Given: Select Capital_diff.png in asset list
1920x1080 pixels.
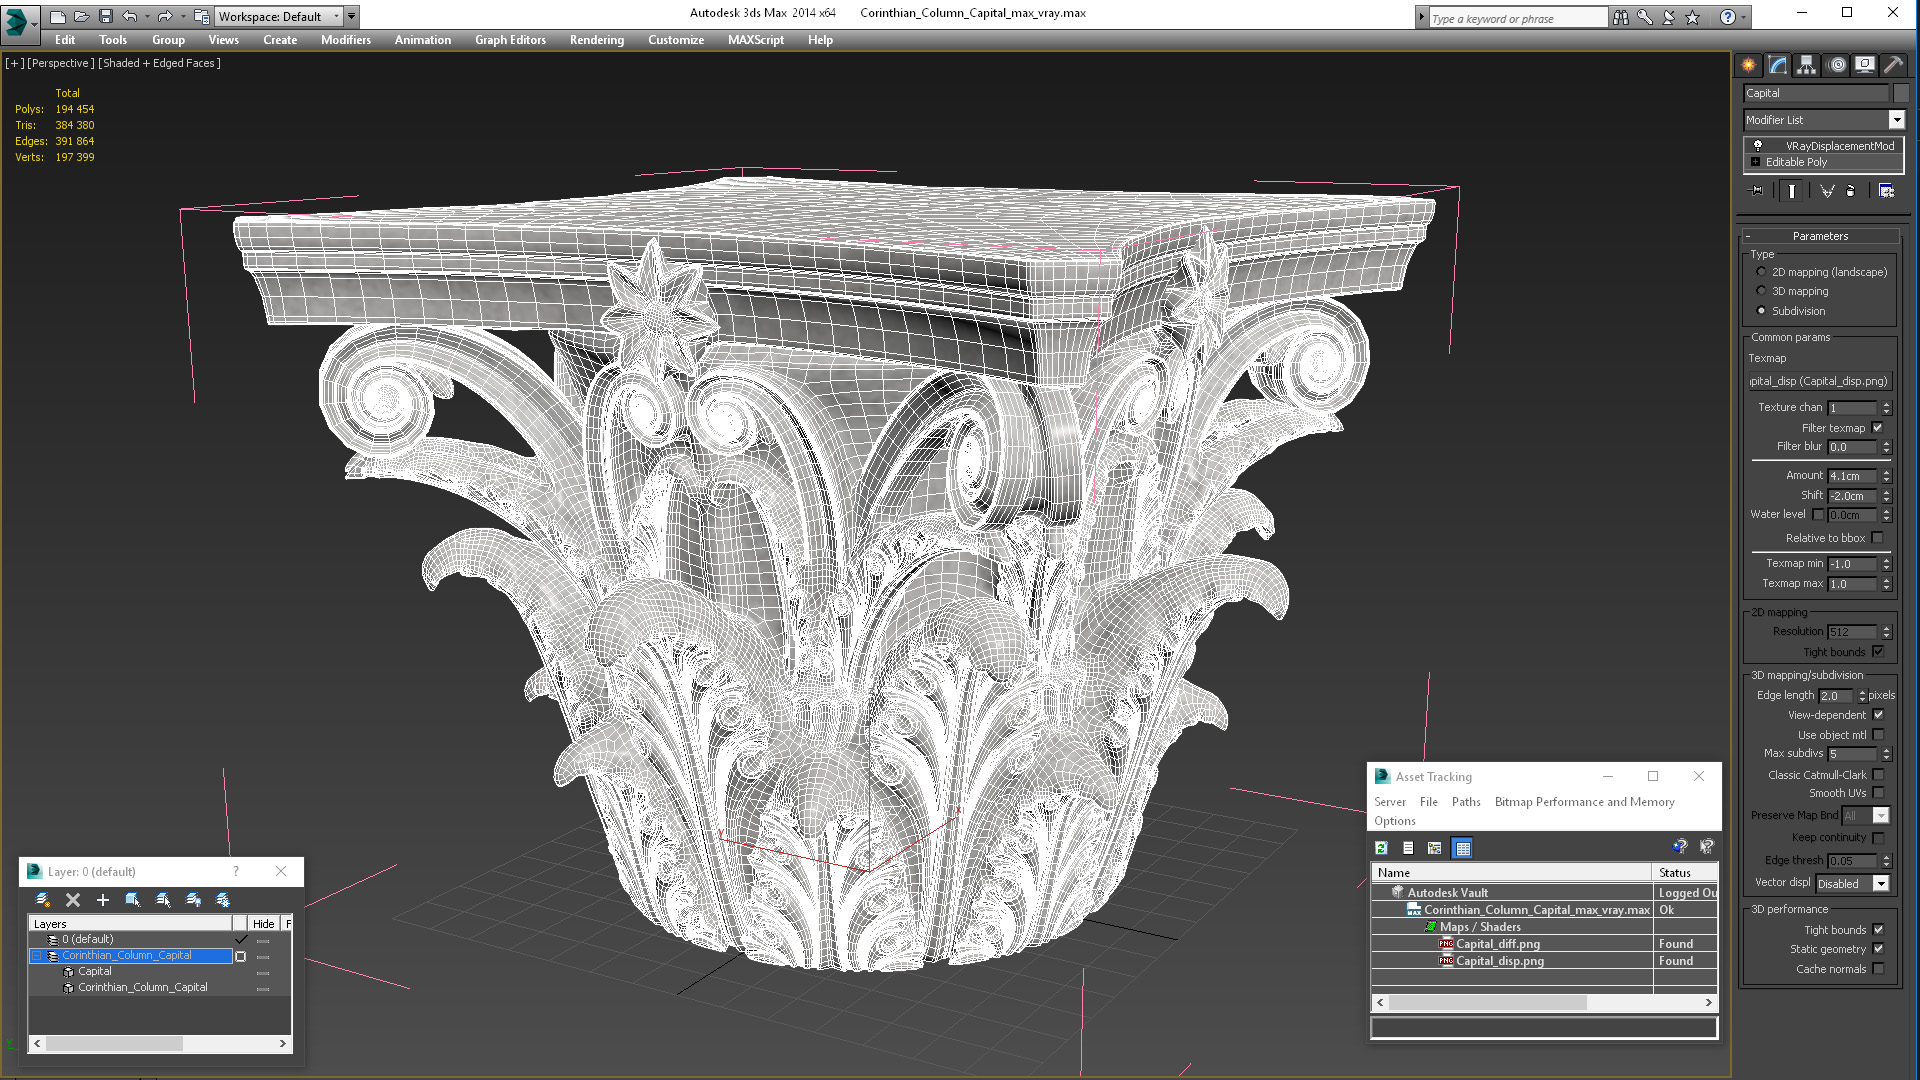Looking at the screenshot, I should (x=1497, y=944).
